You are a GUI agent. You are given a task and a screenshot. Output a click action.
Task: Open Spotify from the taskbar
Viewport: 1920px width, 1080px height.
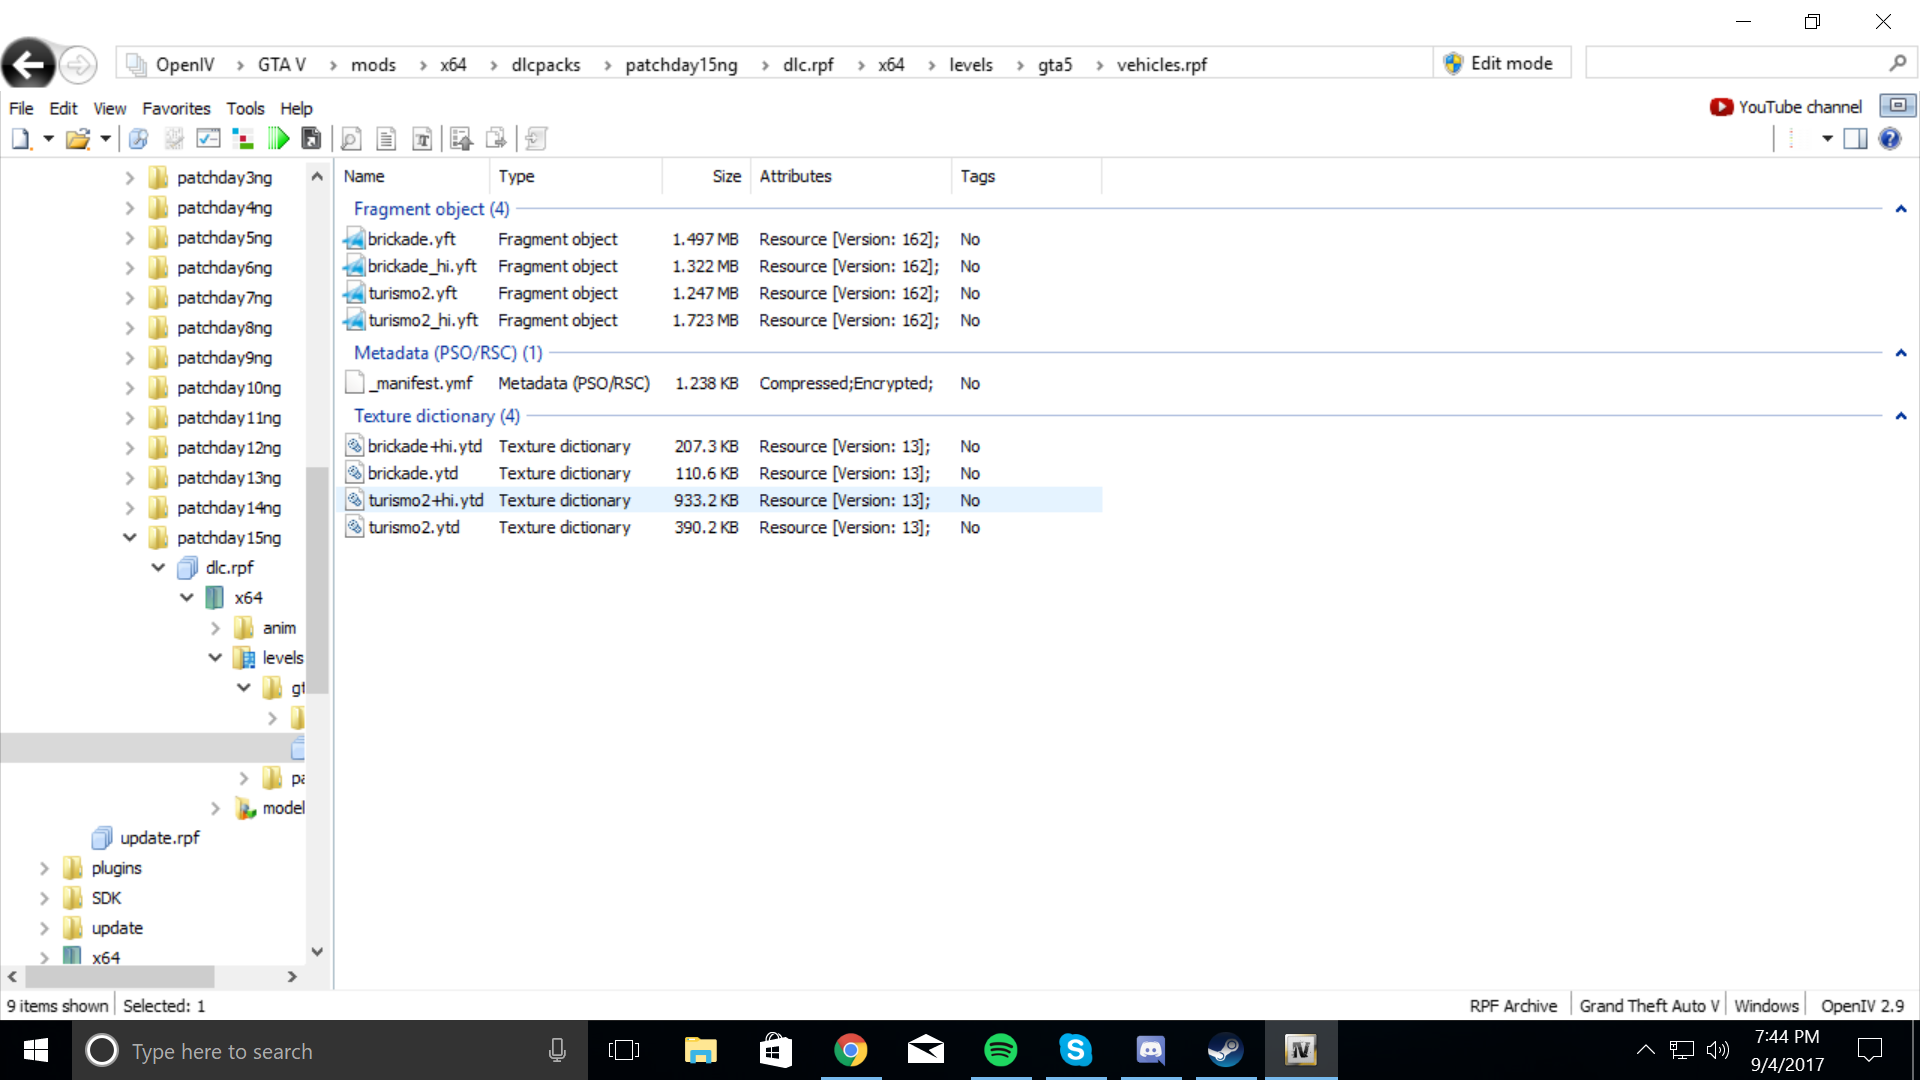(x=1000, y=1050)
